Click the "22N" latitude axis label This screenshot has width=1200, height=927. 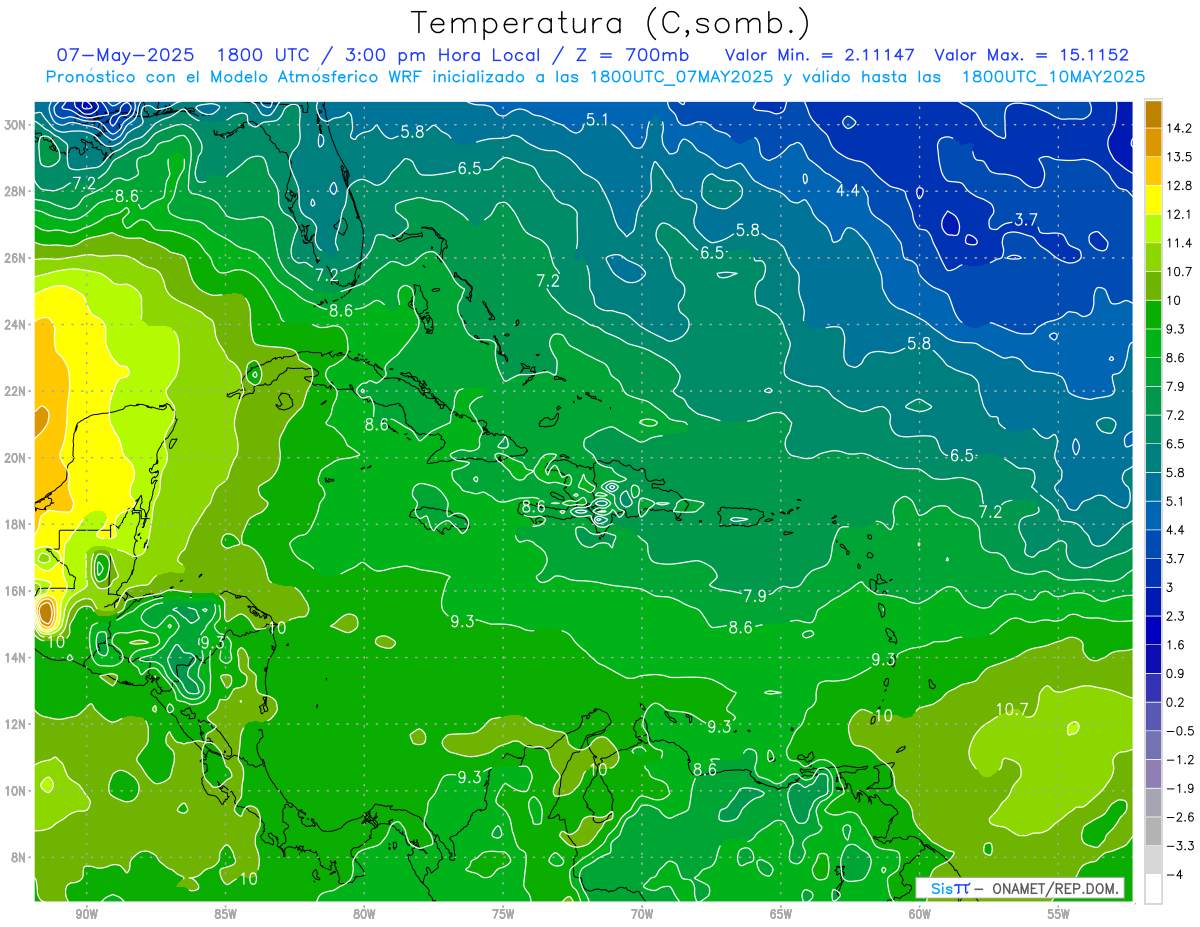pyautogui.click(x=15, y=391)
